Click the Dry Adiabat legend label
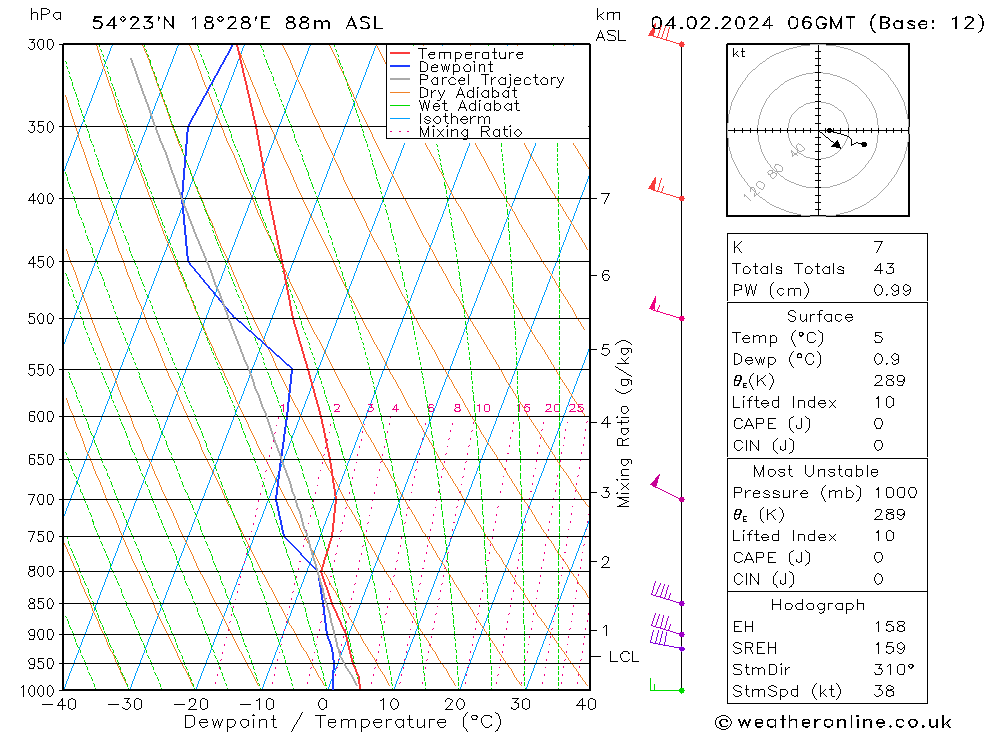Image resolution: width=1000 pixels, height=733 pixels. coord(468,93)
